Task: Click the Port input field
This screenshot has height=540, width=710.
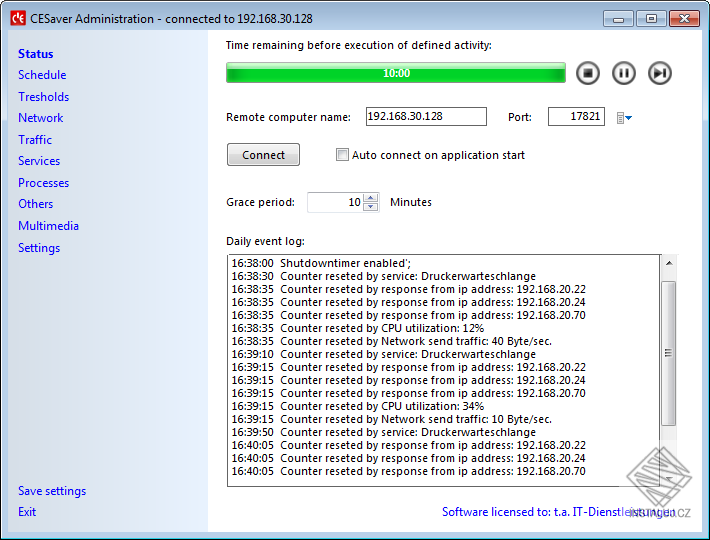Action: click(x=576, y=116)
